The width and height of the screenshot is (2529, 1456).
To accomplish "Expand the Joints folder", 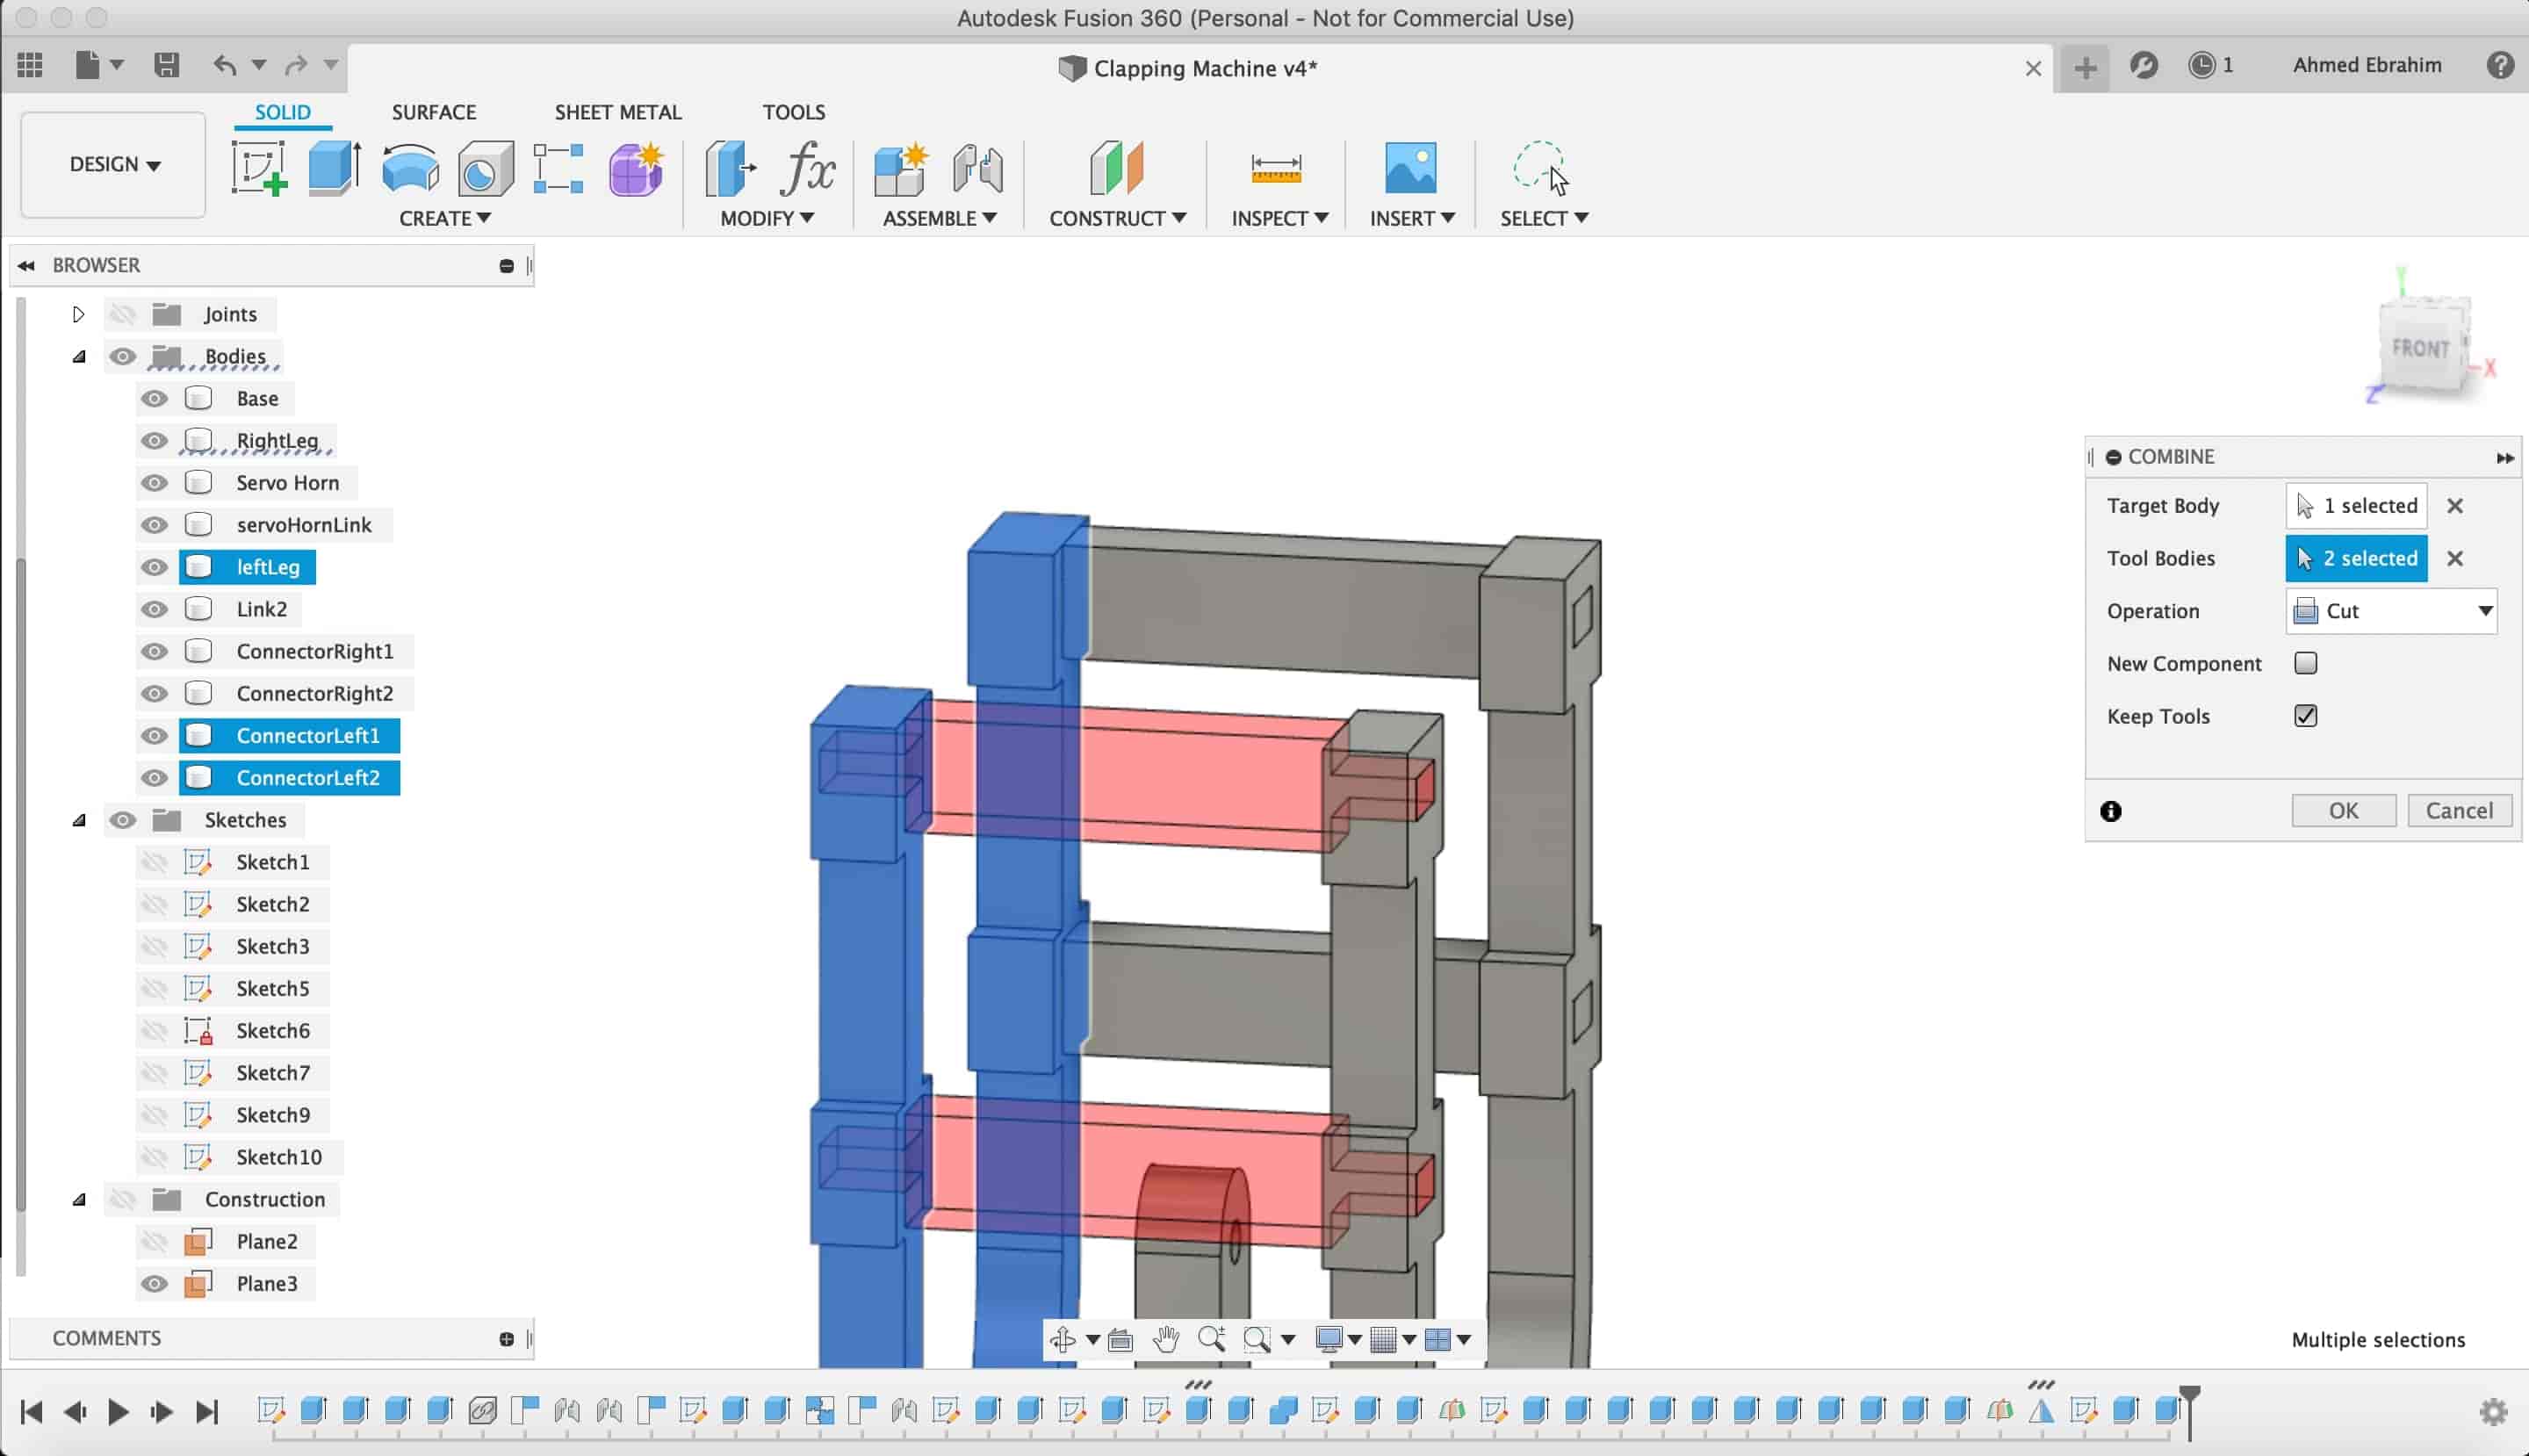I will point(78,314).
